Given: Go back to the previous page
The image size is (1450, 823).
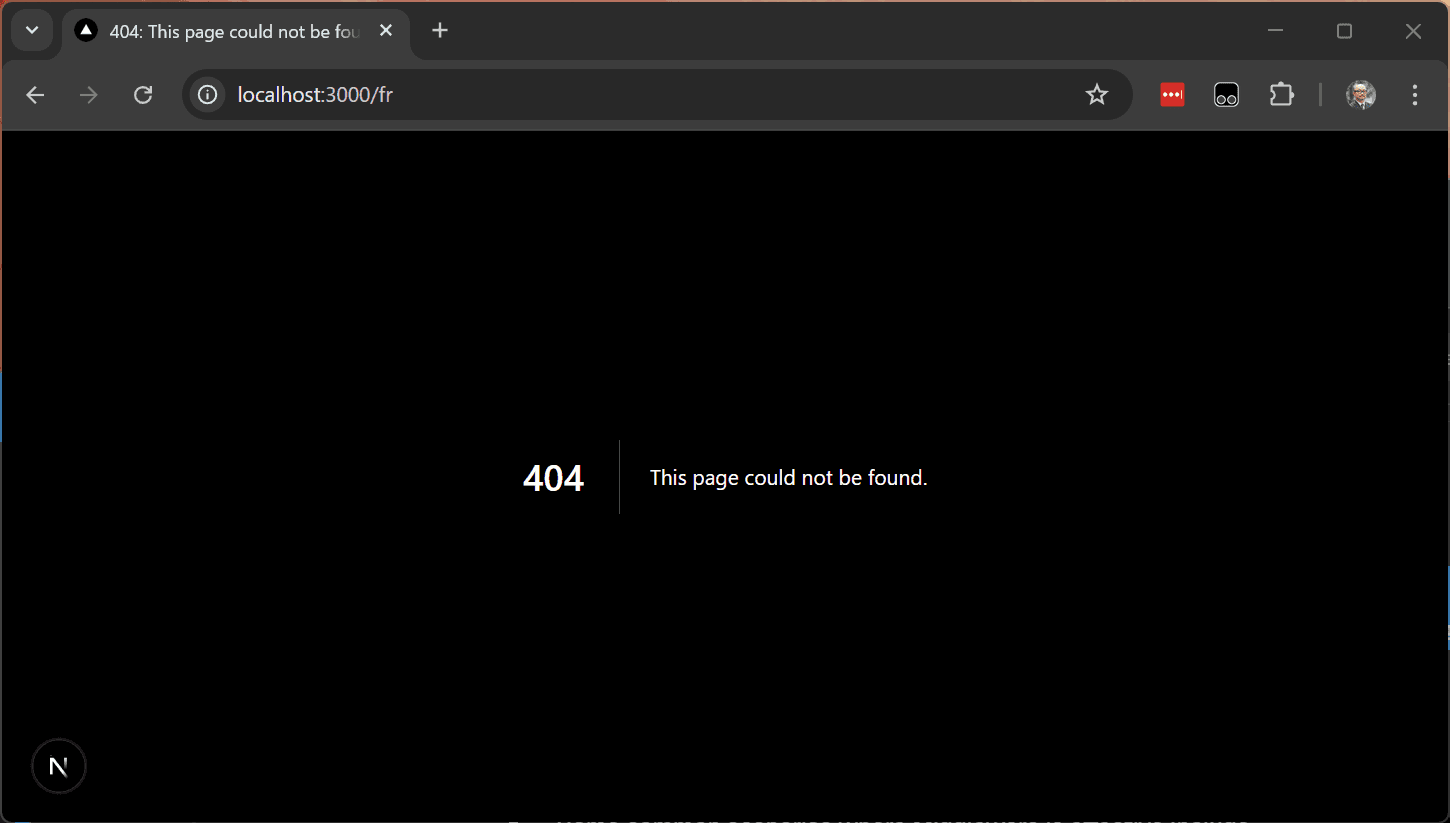Looking at the screenshot, I should (35, 95).
